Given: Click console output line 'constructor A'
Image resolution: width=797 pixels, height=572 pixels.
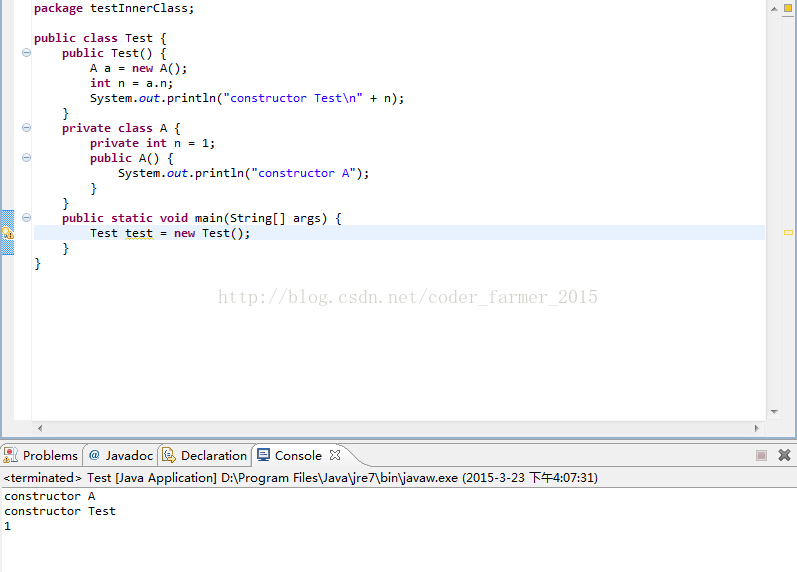Looking at the screenshot, I should click(50, 496).
